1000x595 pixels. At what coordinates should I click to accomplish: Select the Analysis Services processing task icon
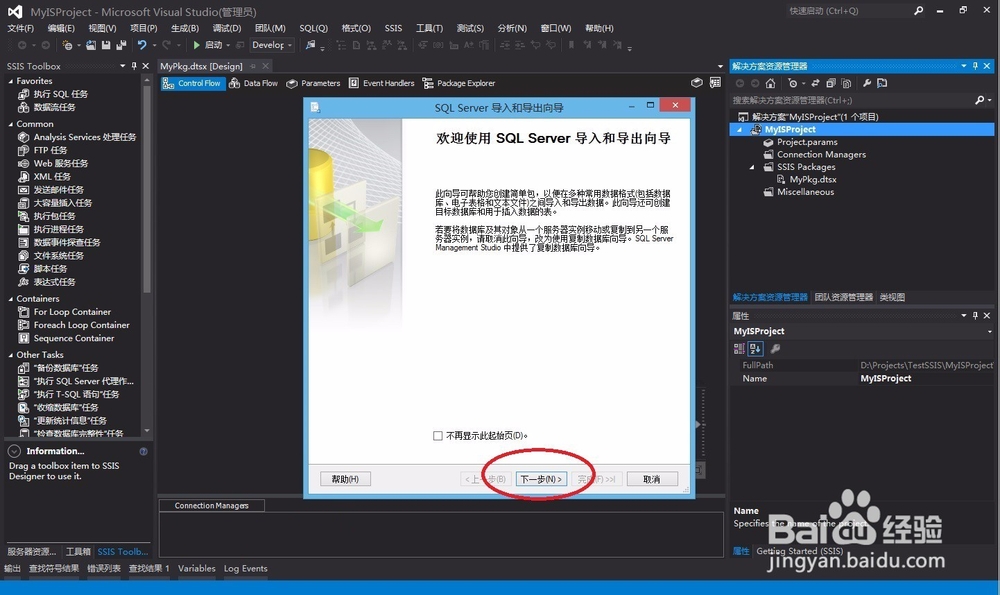coord(24,137)
